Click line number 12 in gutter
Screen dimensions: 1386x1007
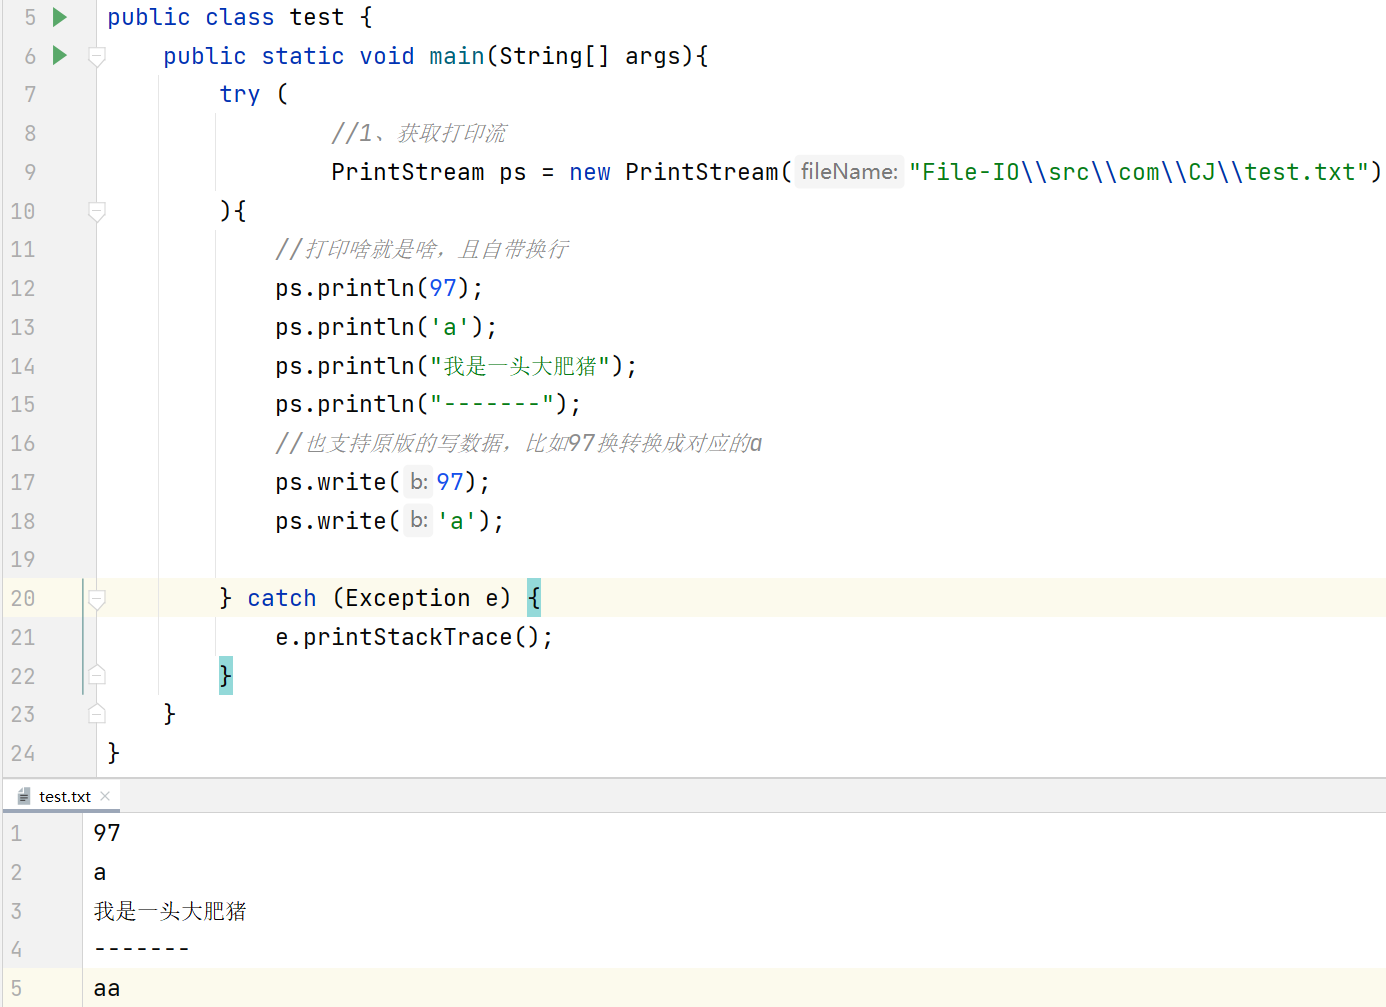point(23,288)
